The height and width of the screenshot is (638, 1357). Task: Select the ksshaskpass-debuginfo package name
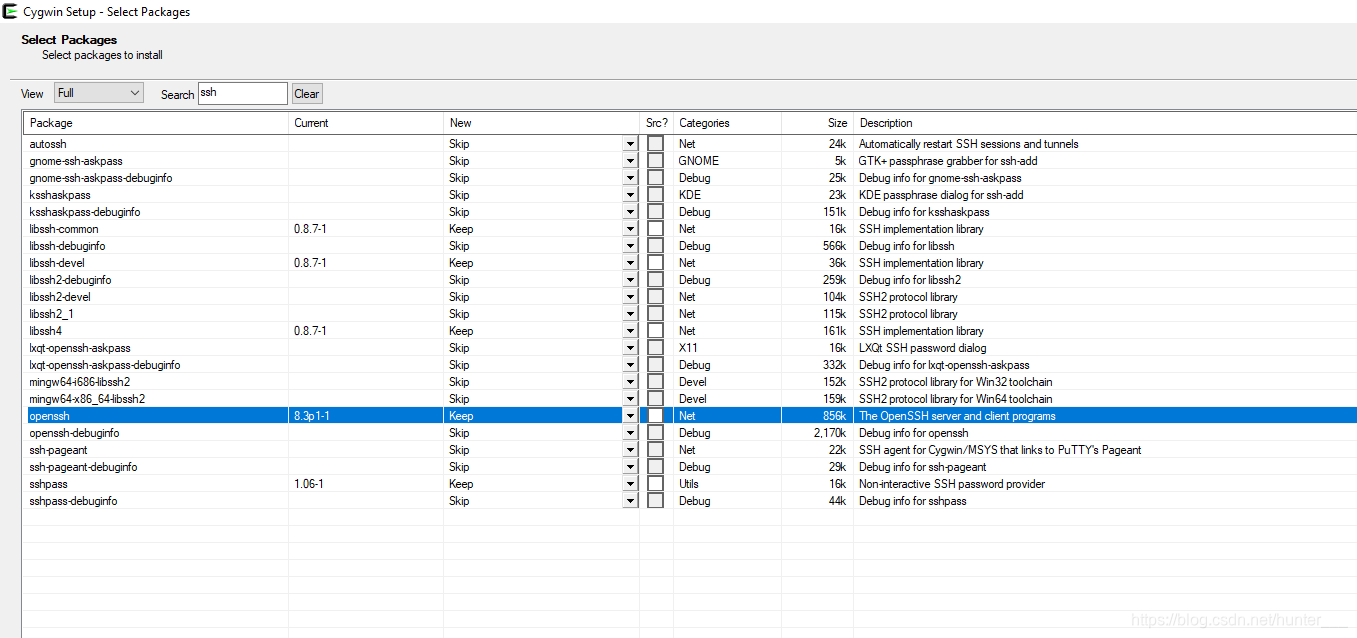pos(85,212)
